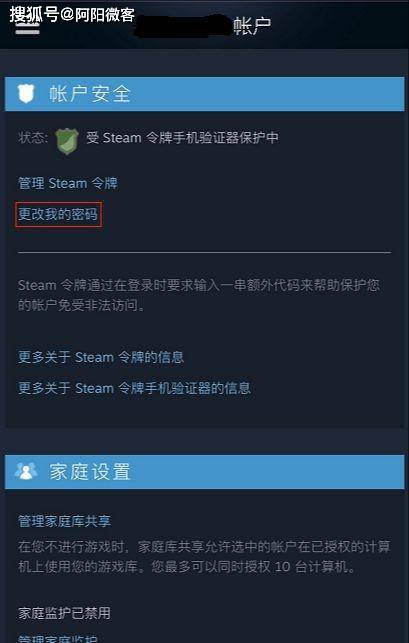This screenshot has height=643, width=409.
Task: Open the 管理 Steam 令牌 link
Action: pos(68,183)
